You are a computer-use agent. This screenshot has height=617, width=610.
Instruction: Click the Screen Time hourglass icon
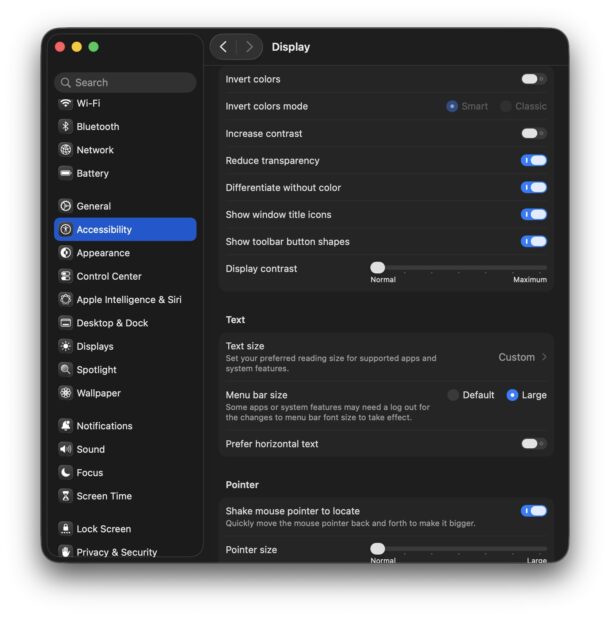66,496
